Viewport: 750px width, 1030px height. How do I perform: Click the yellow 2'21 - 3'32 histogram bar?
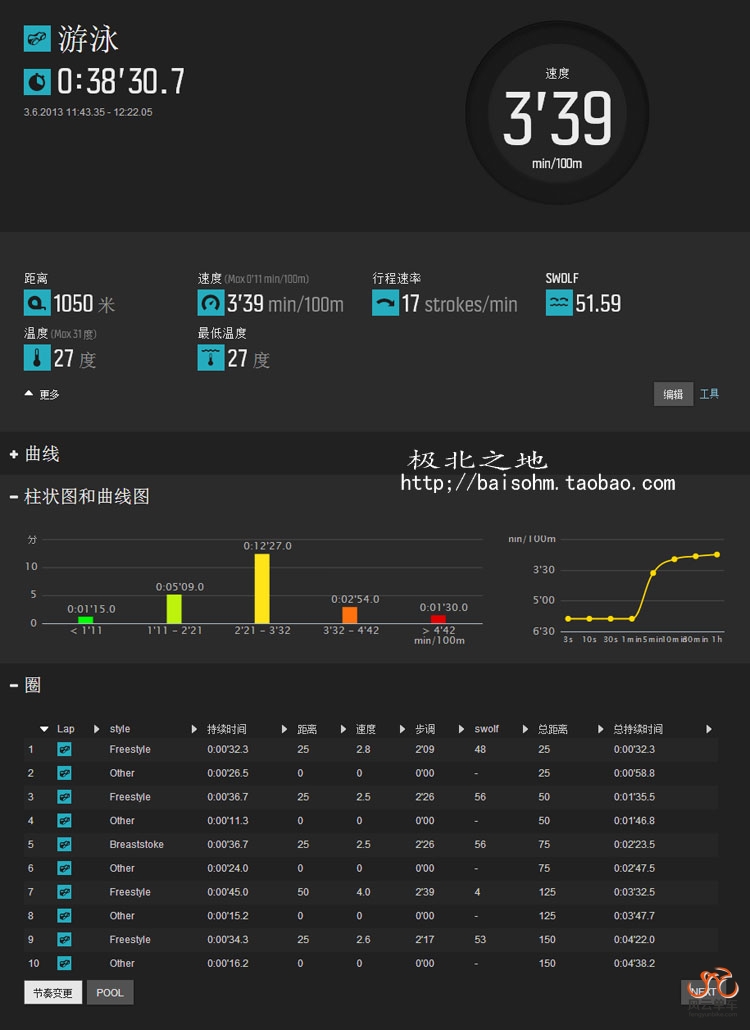point(262,588)
